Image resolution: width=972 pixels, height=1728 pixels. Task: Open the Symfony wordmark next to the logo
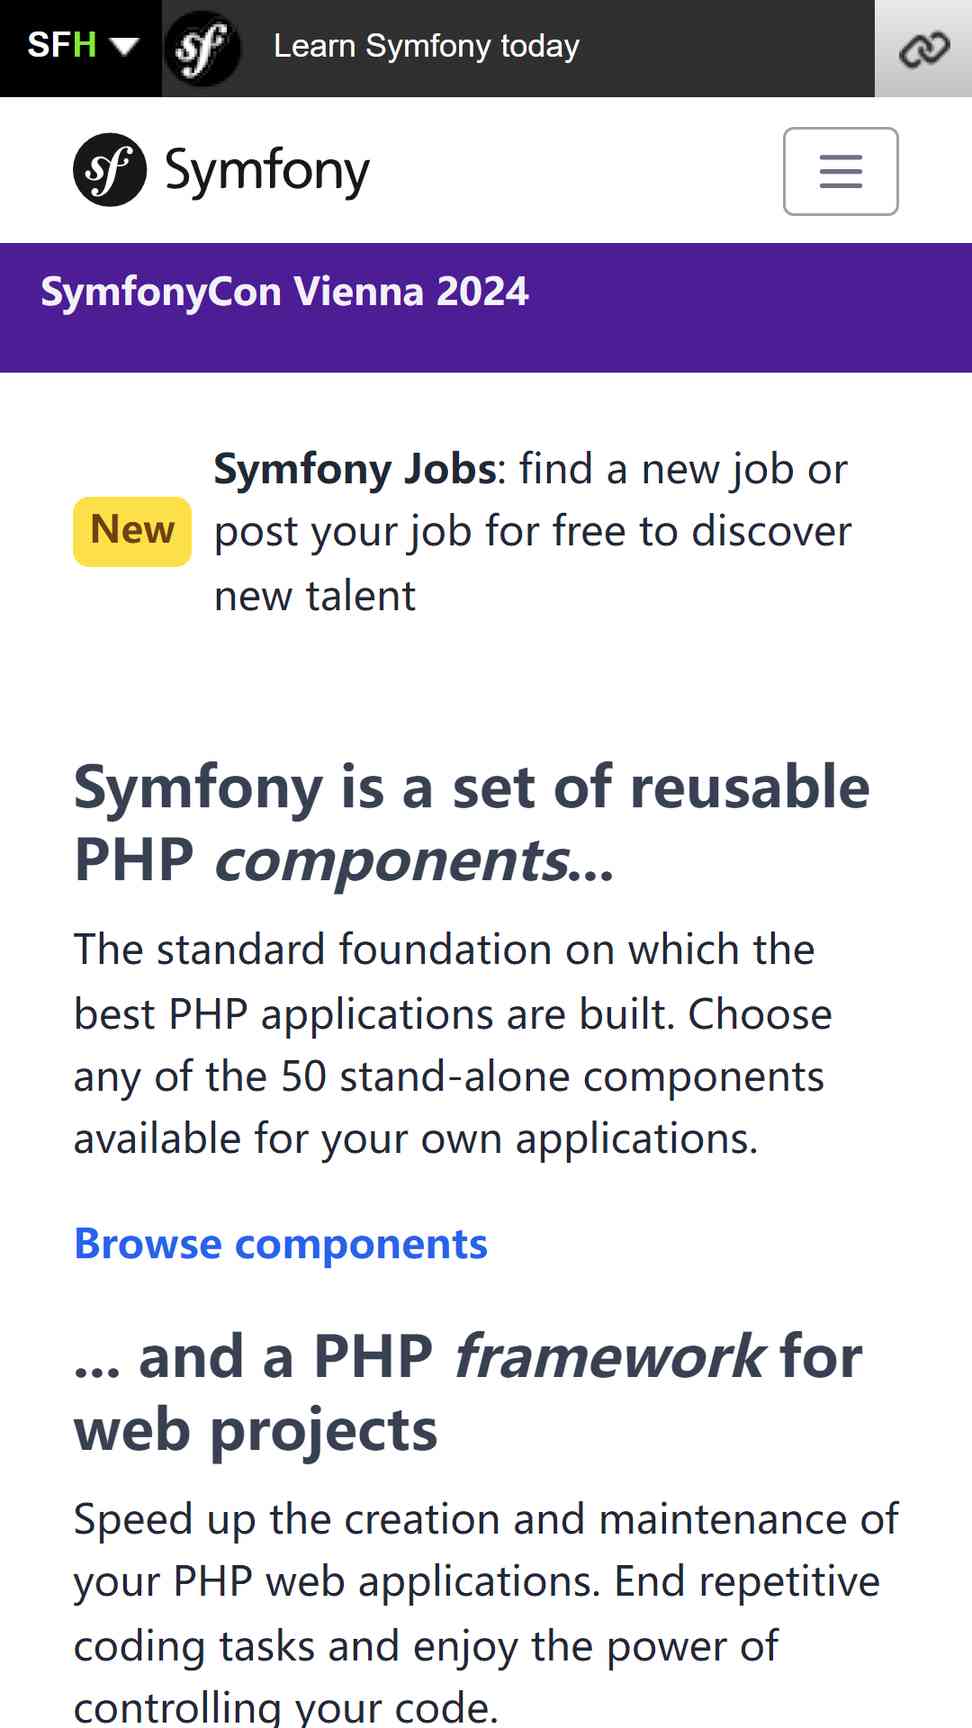267,171
